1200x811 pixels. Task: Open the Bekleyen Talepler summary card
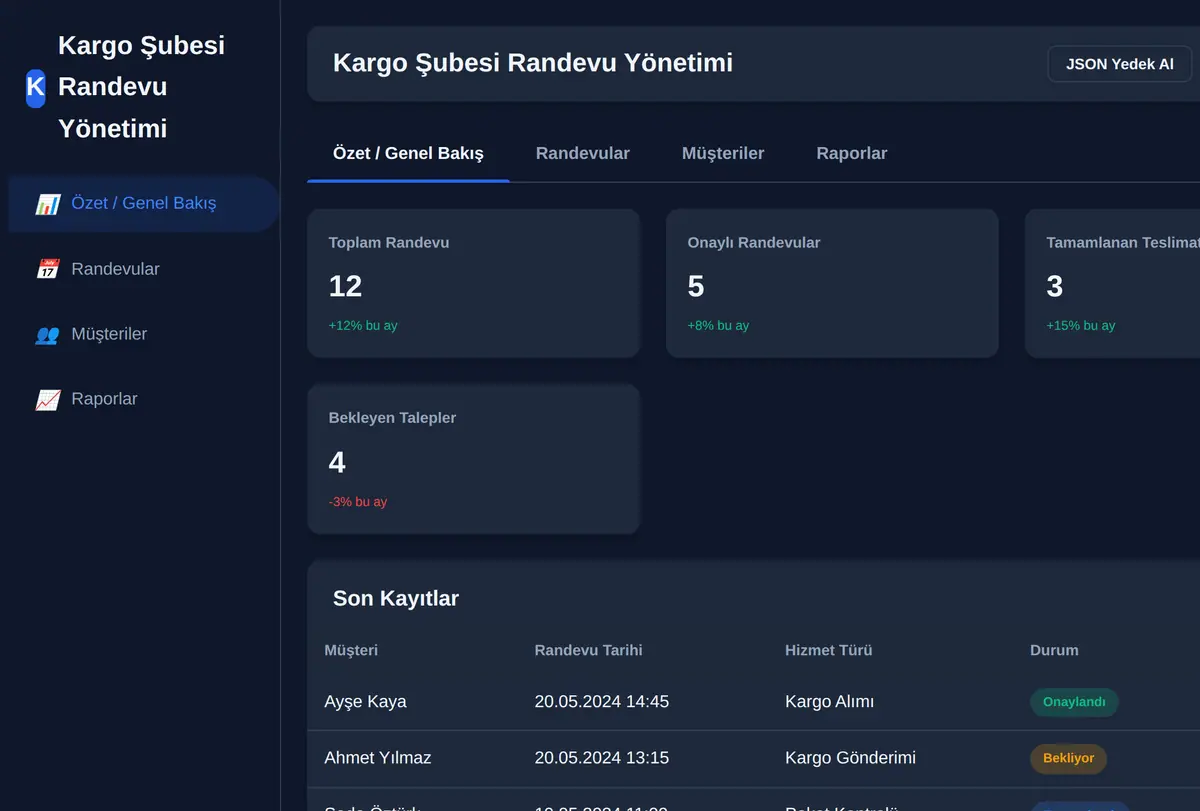[473, 459]
